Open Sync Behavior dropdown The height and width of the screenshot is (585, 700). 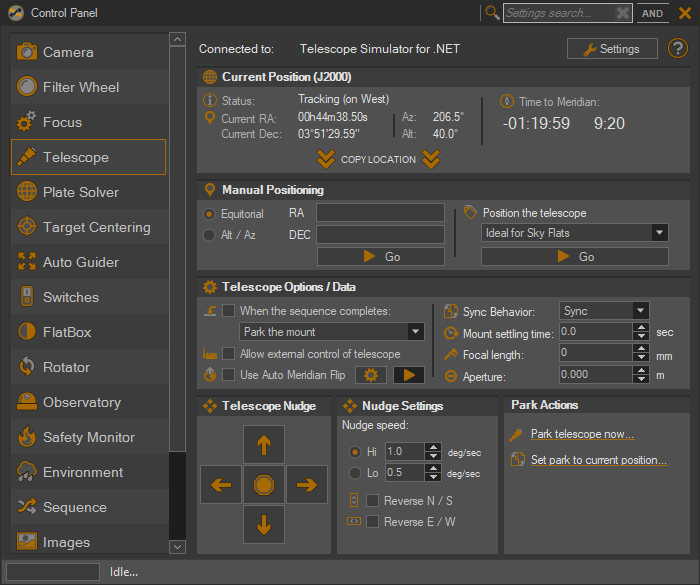[x=604, y=310]
